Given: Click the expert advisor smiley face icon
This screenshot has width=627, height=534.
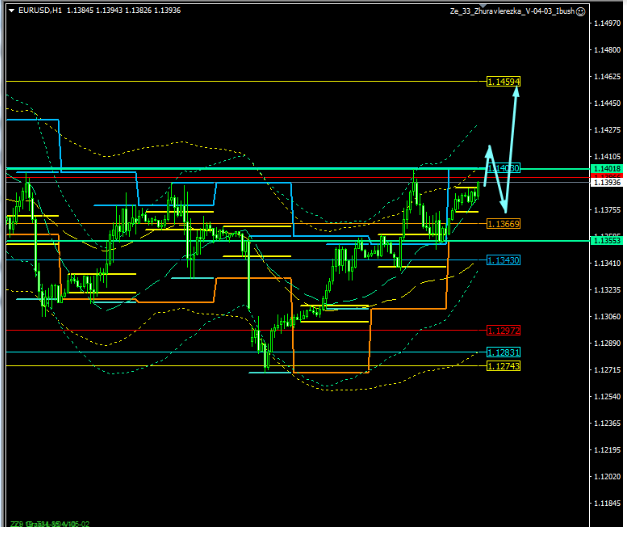Looking at the screenshot, I should [580, 9].
